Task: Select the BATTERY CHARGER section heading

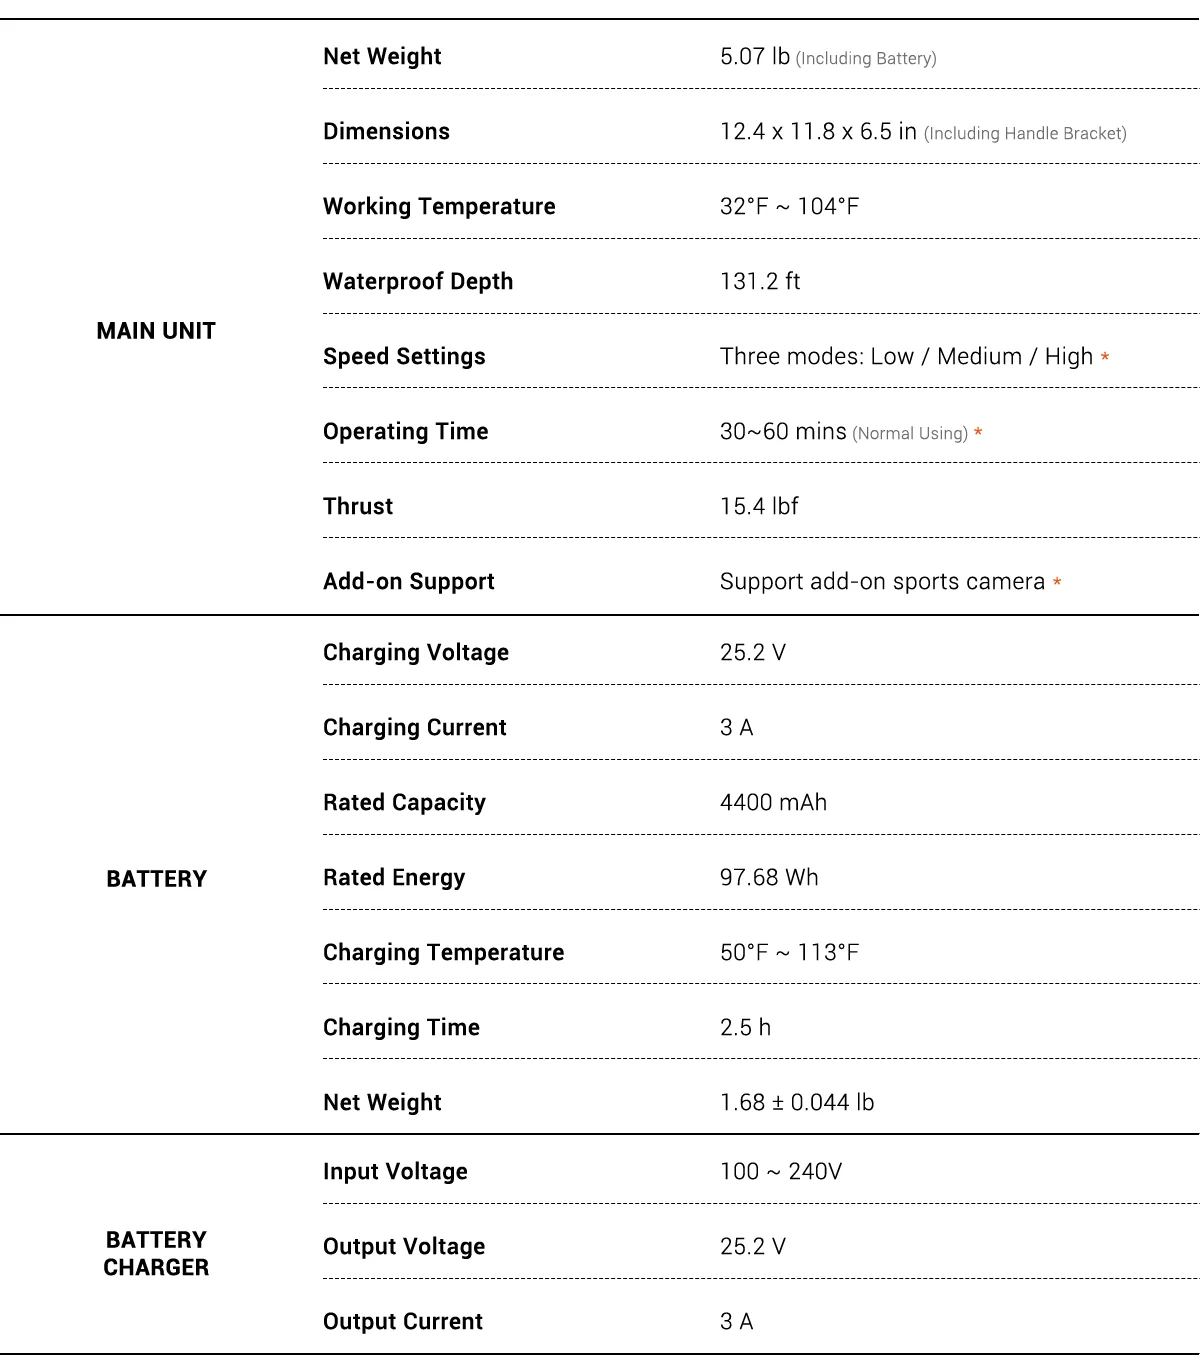Action: 157,1254
